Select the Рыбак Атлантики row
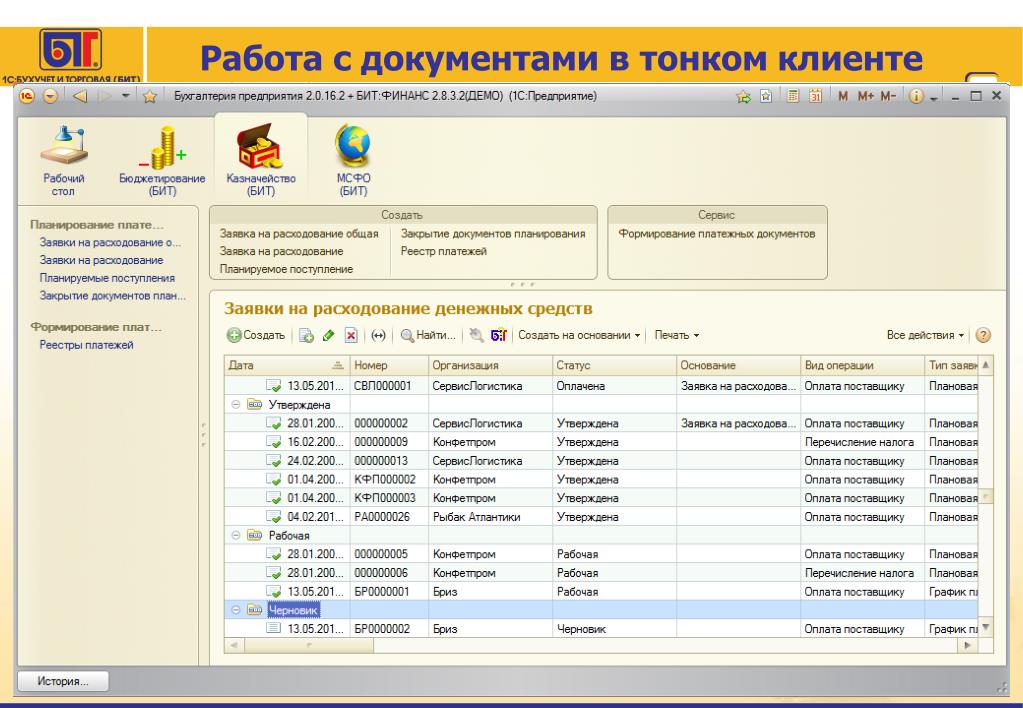 [601, 517]
